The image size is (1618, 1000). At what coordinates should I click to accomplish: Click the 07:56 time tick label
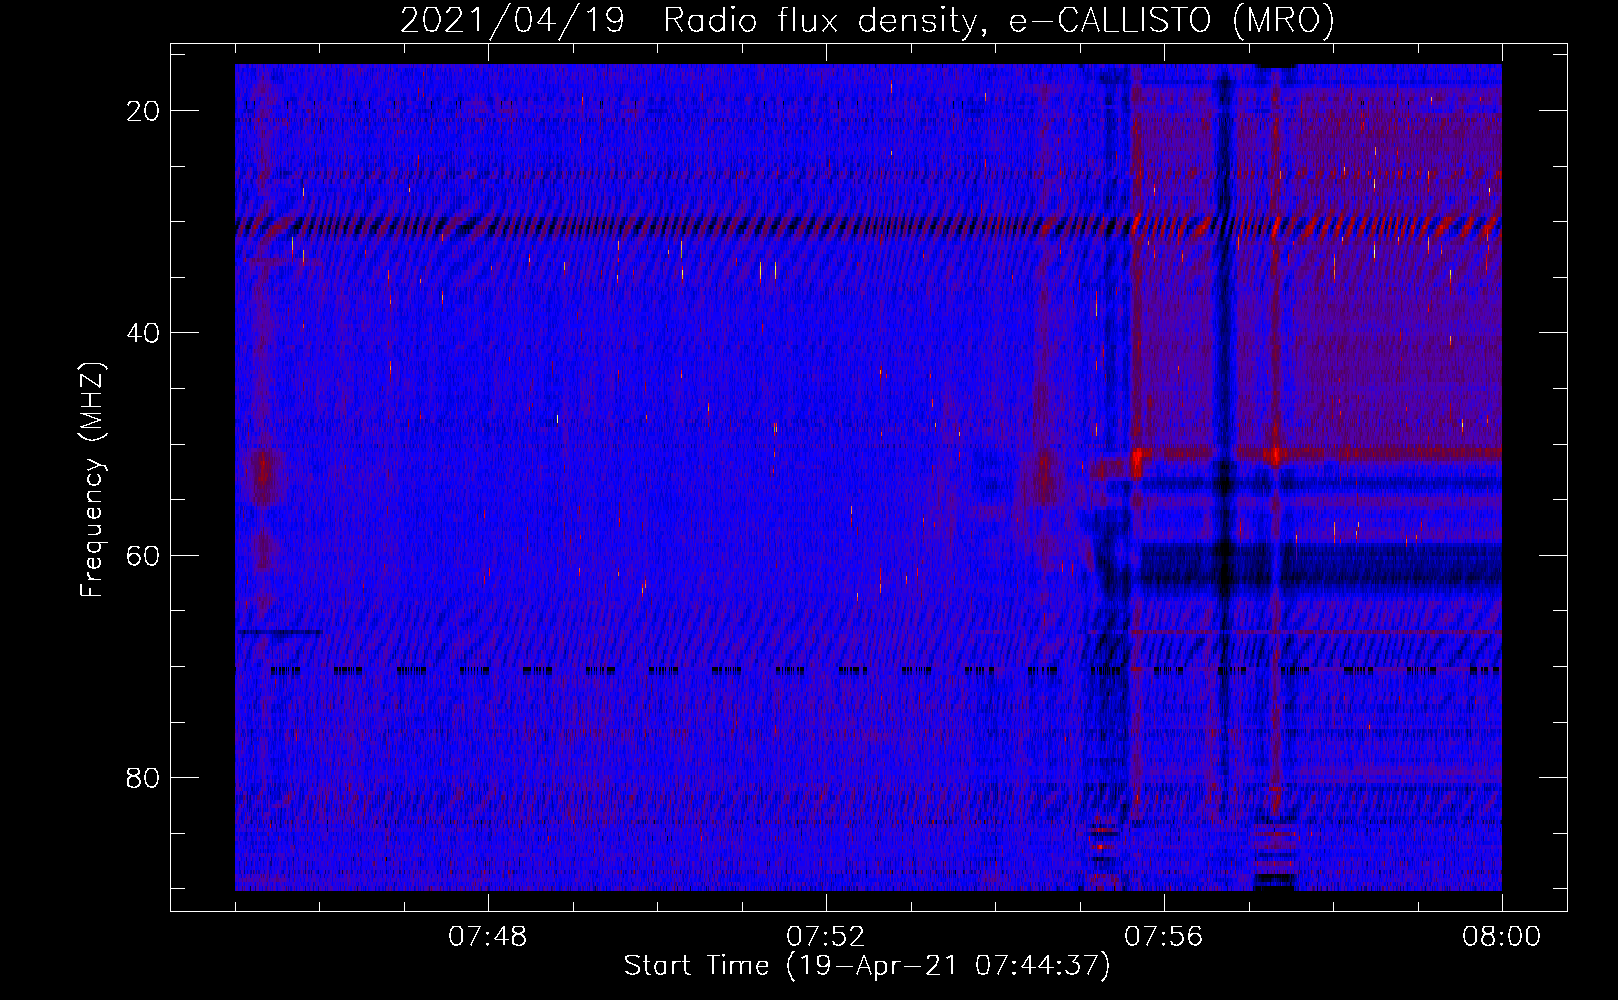pyautogui.click(x=1164, y=937)
